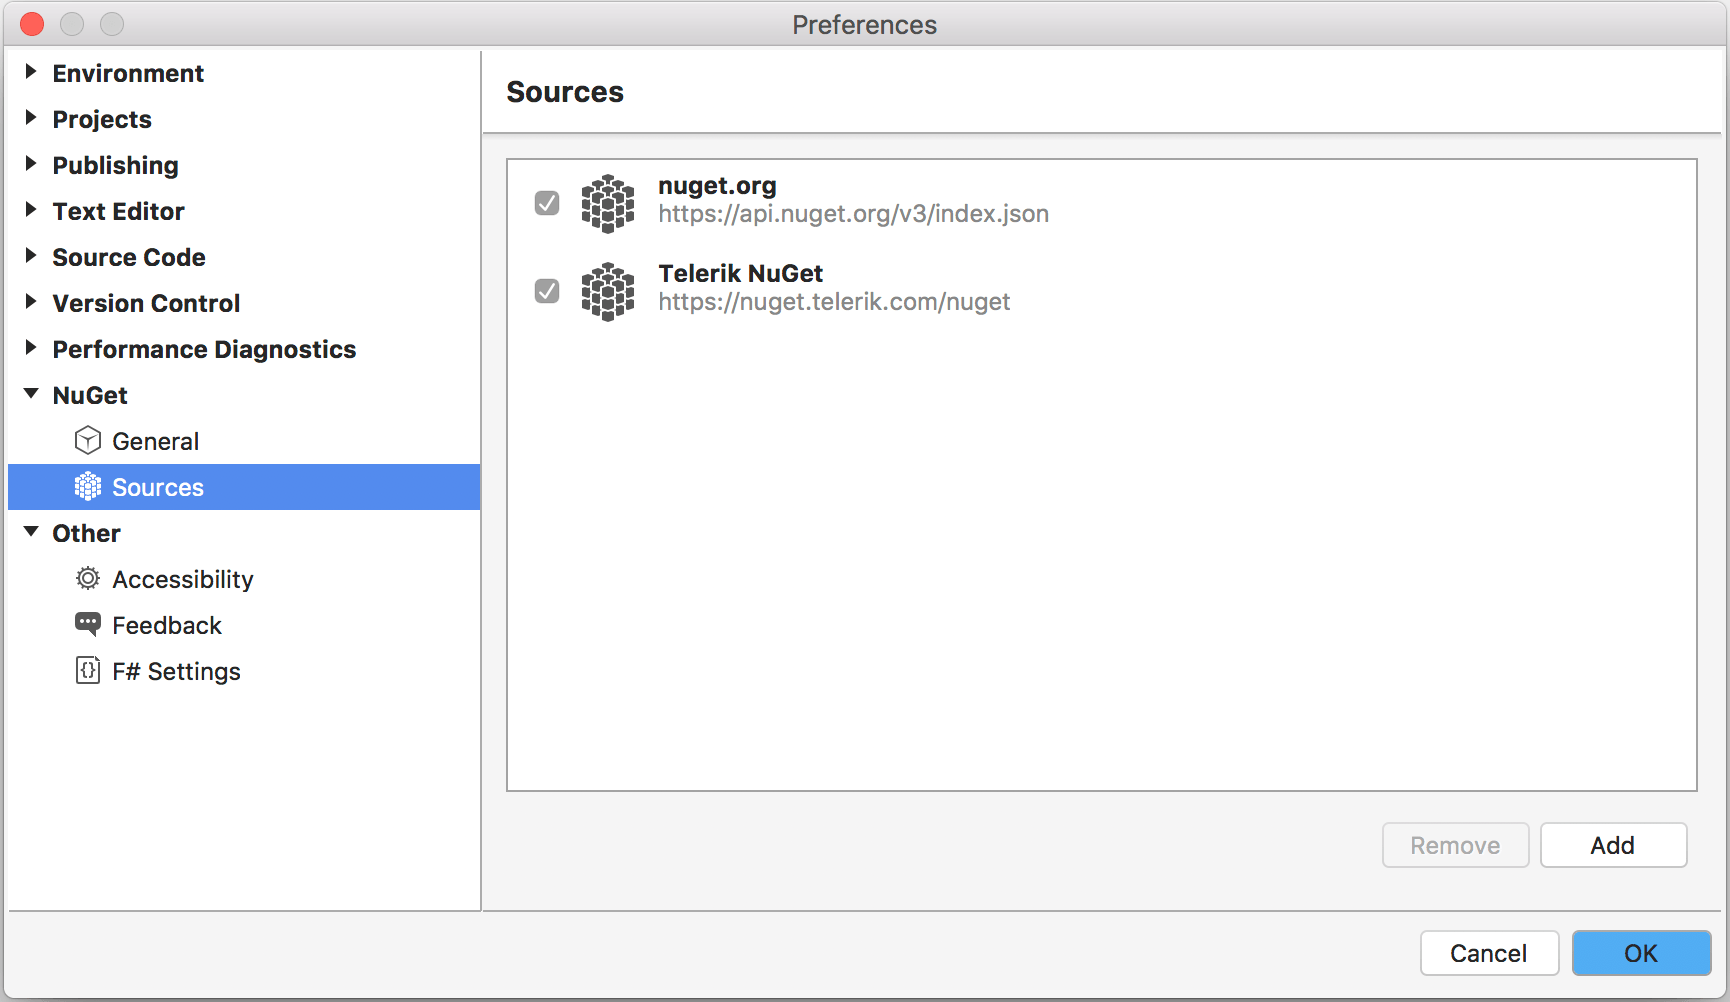Disable the nuget.org source checkbox

coord(547,203)
